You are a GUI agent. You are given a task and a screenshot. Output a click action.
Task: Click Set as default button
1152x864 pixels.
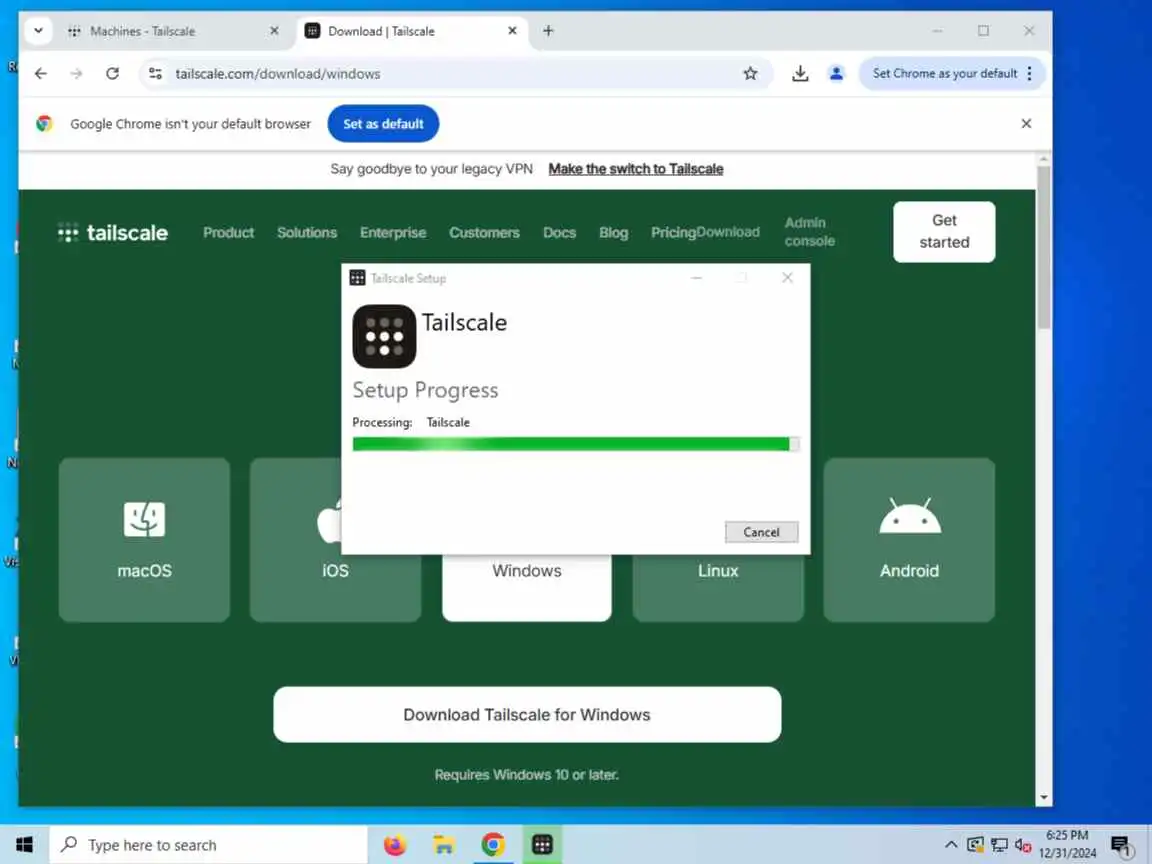pyautogui.click(x=383, y=123)
